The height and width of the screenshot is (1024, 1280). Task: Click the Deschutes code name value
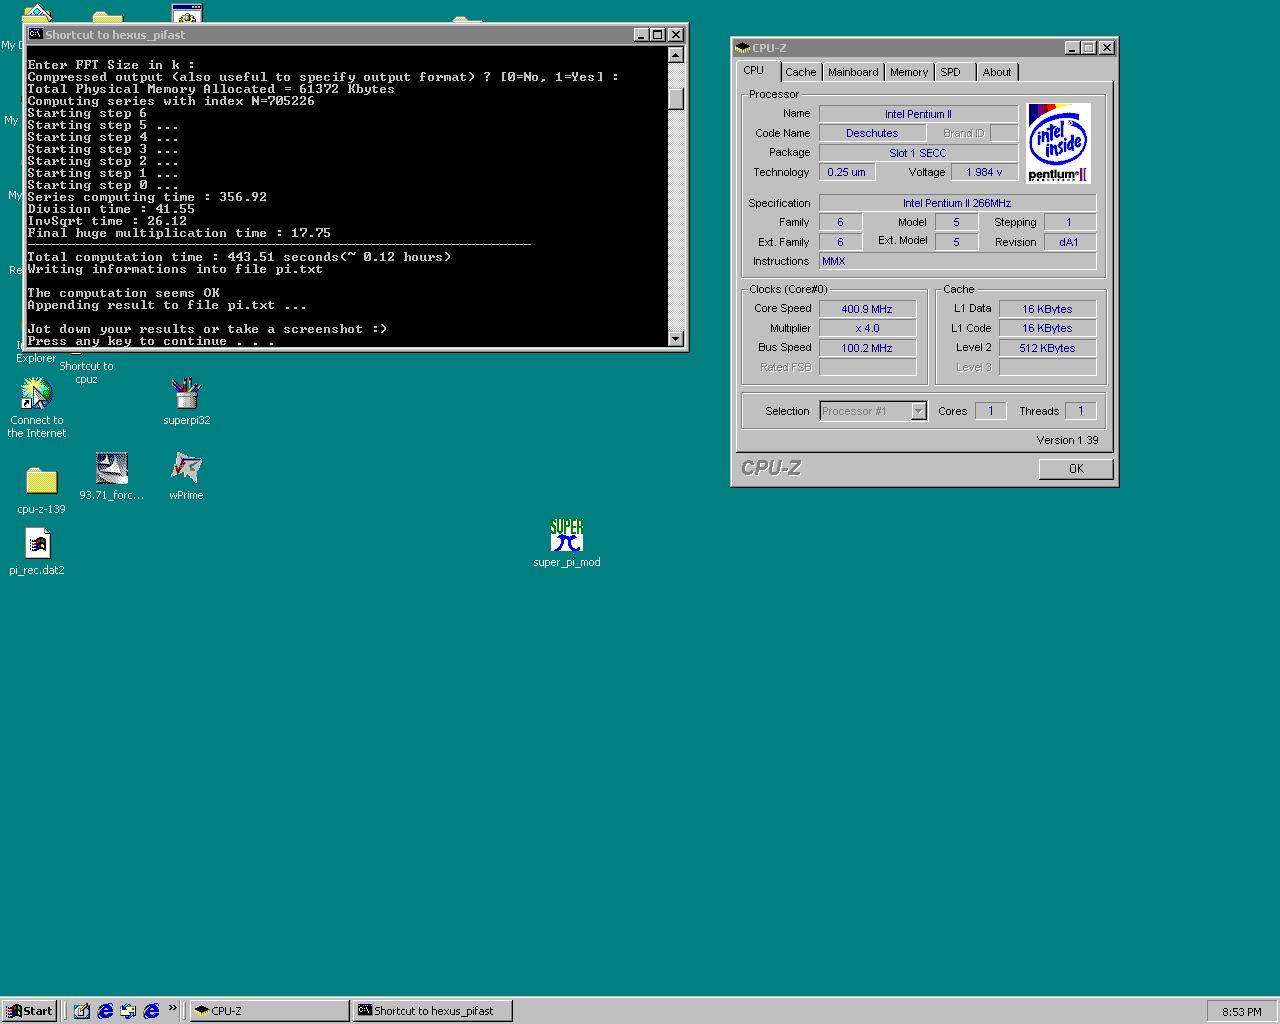point(872,133)
